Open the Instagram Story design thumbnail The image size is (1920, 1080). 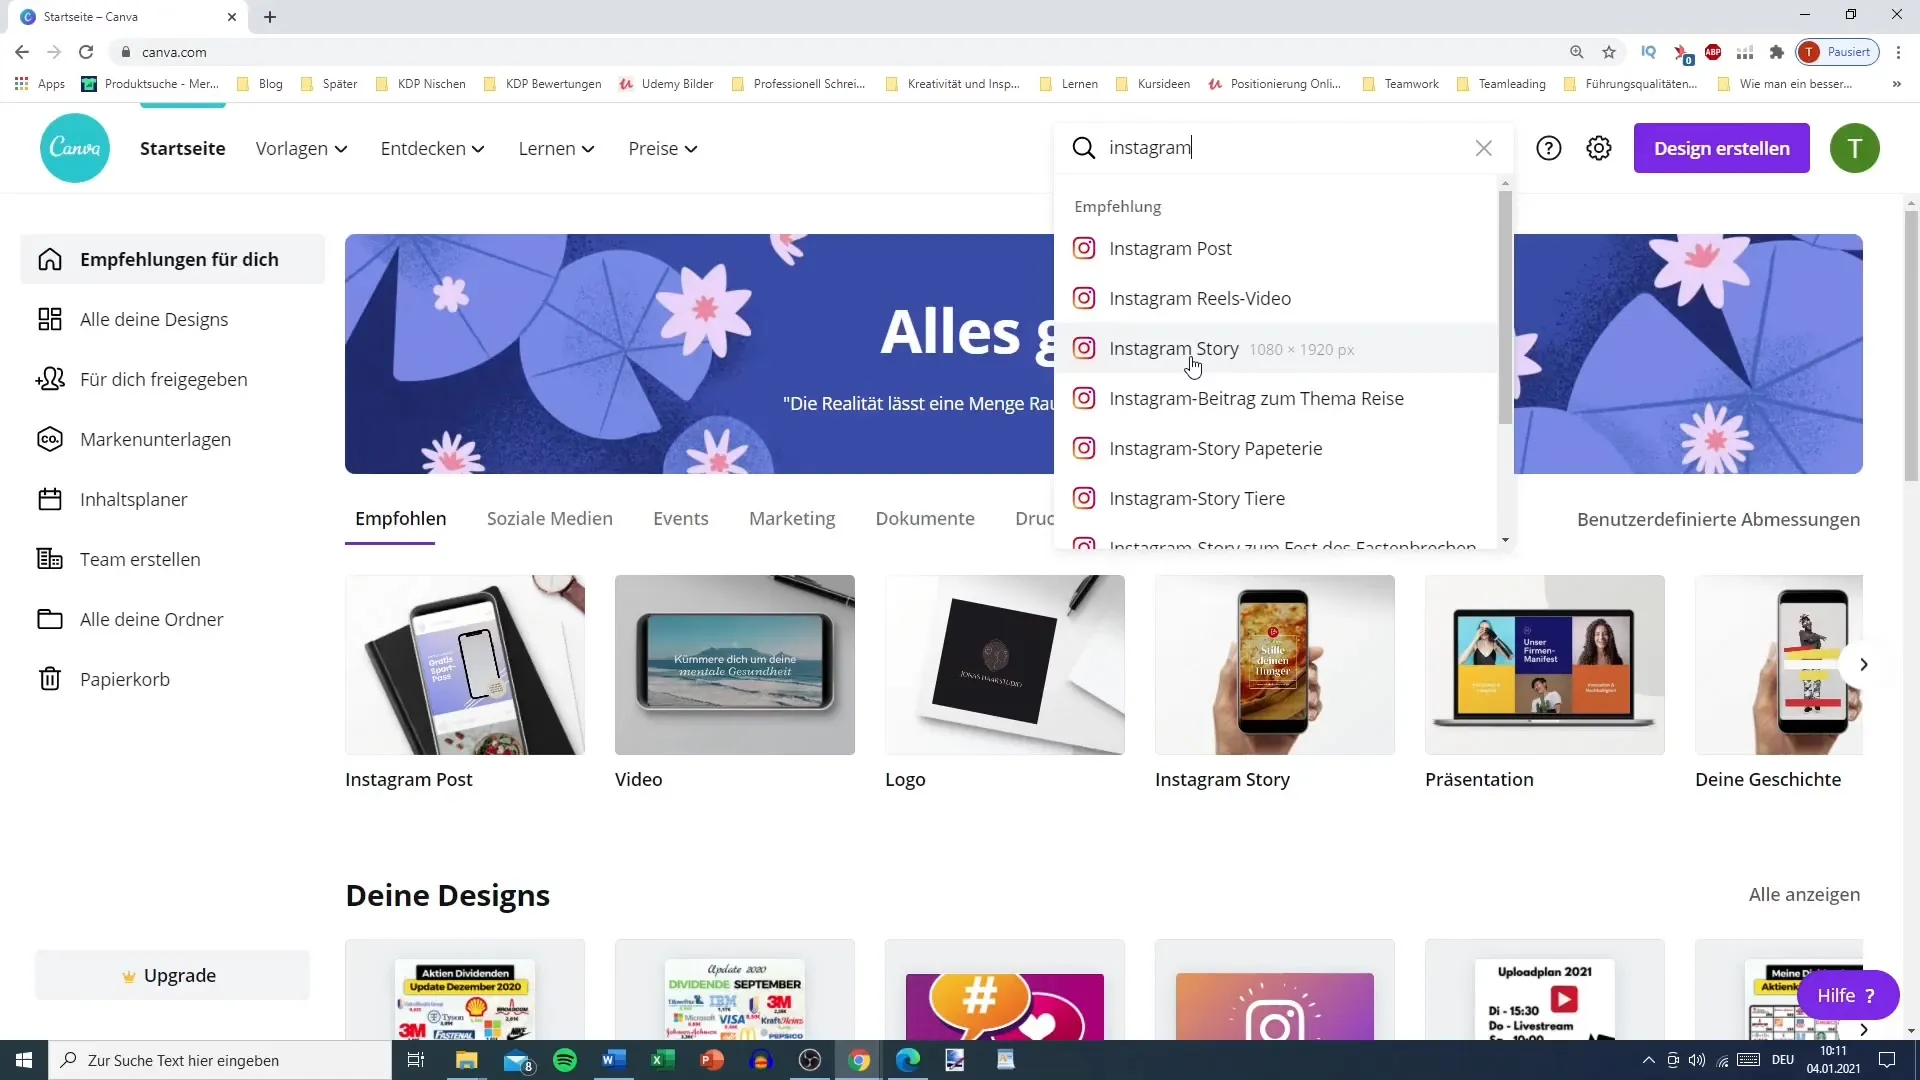click(1275, 665)
